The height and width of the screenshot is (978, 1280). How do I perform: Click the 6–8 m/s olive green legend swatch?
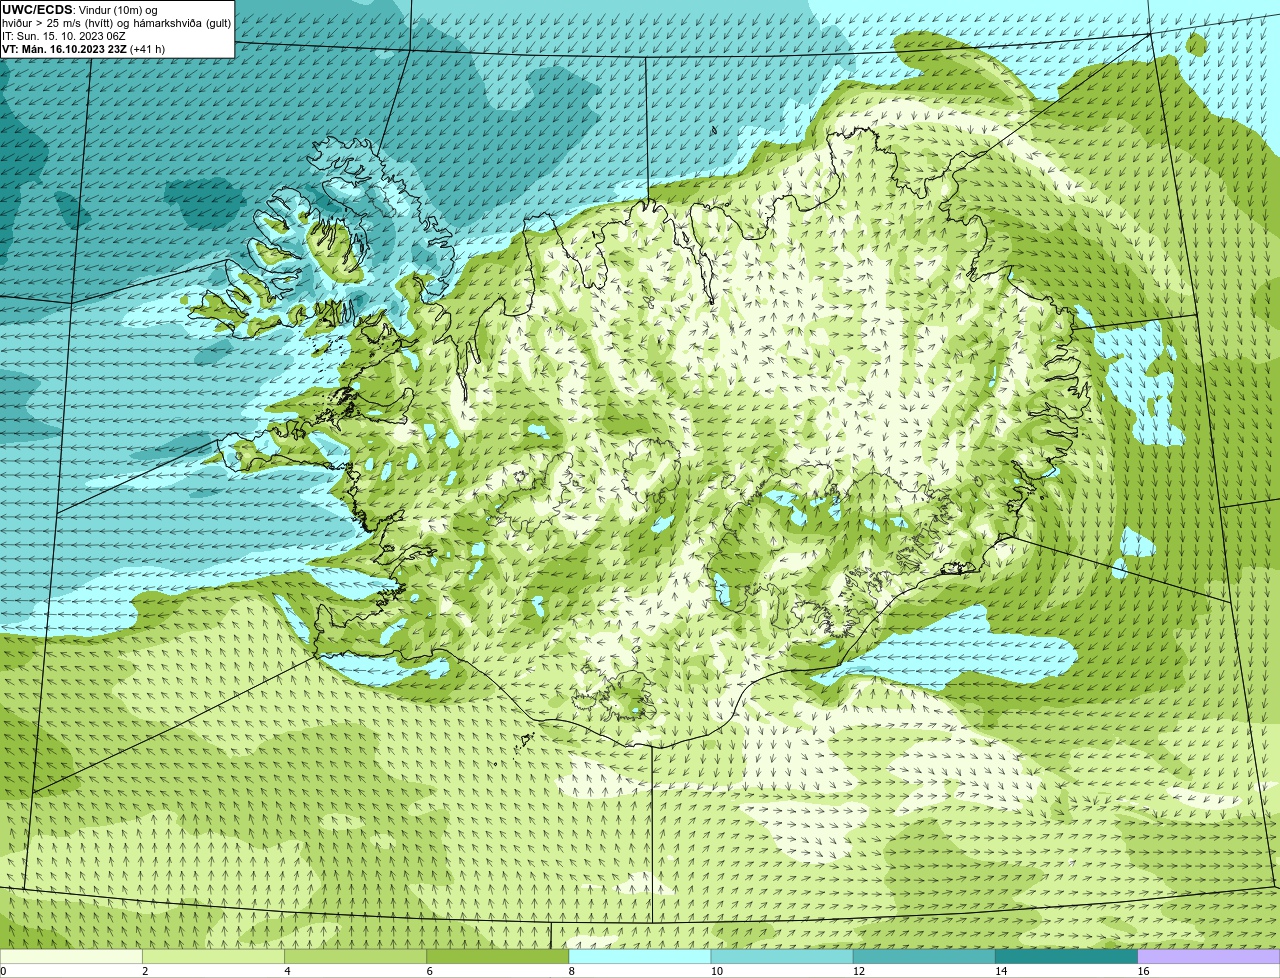coord(498,957)
